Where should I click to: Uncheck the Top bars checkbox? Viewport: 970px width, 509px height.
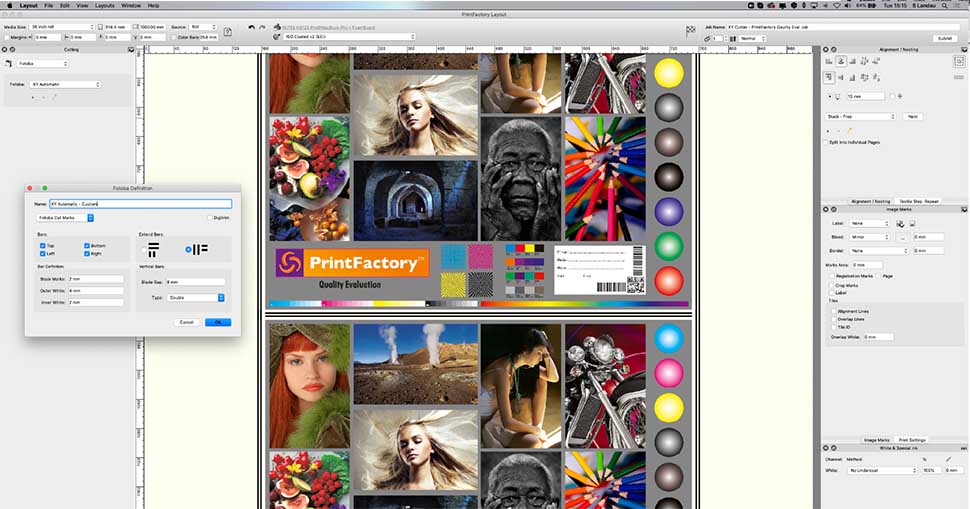(42, 245)
